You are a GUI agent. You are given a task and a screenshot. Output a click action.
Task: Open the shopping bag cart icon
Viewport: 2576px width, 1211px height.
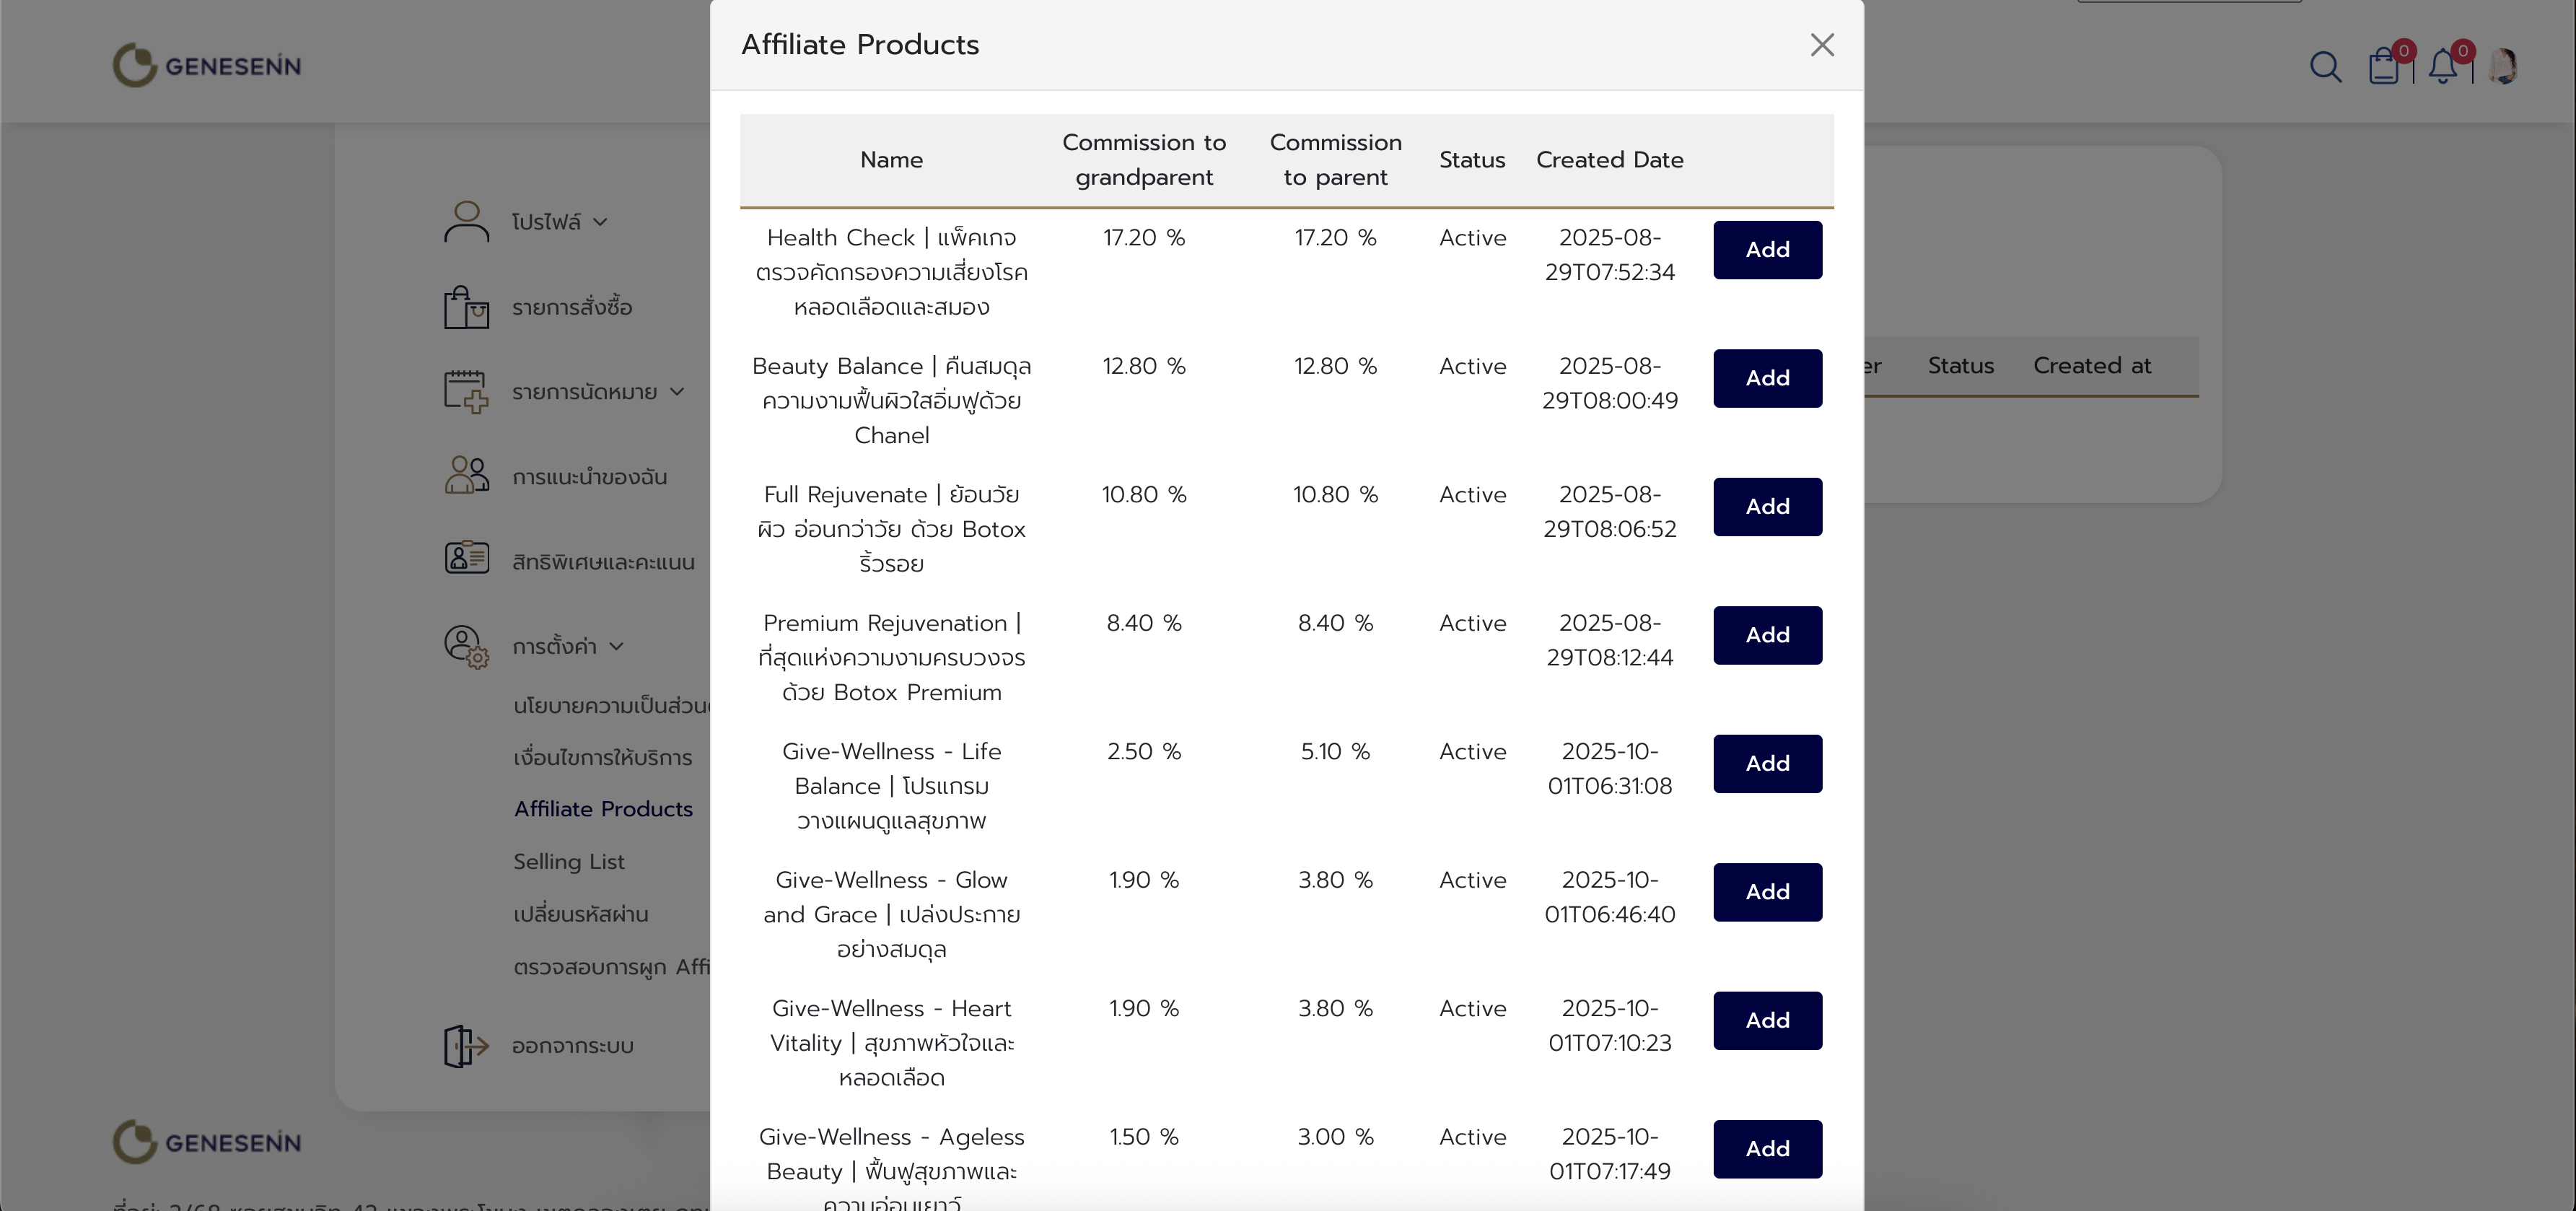tap(2384, 67)
